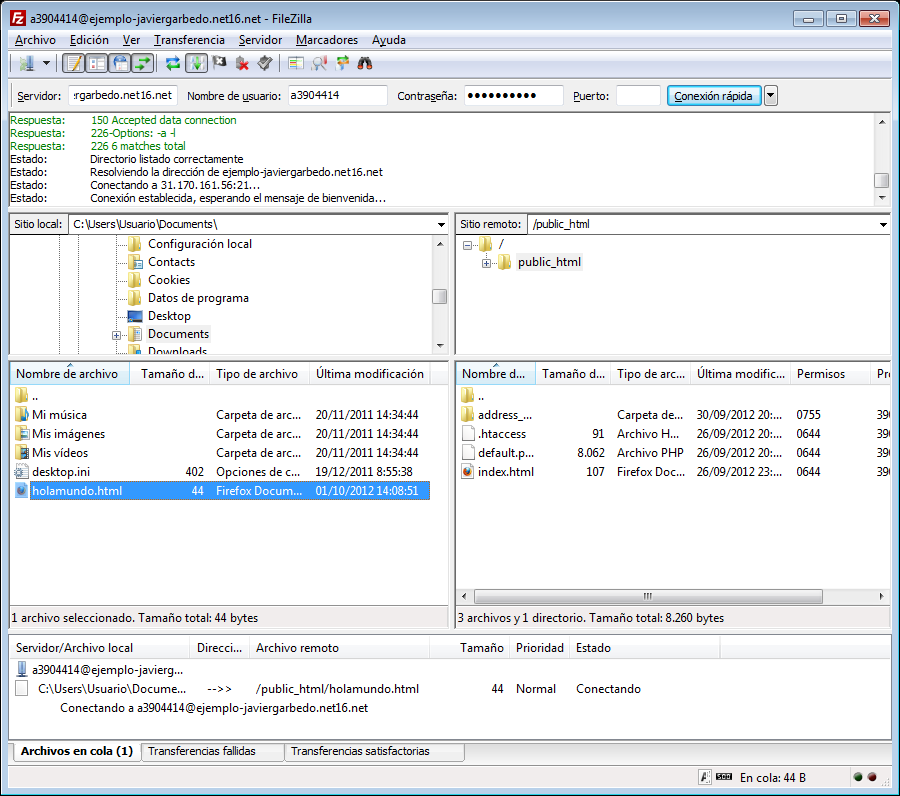
Task: Toggle the message log display
Action: (73, 64)
